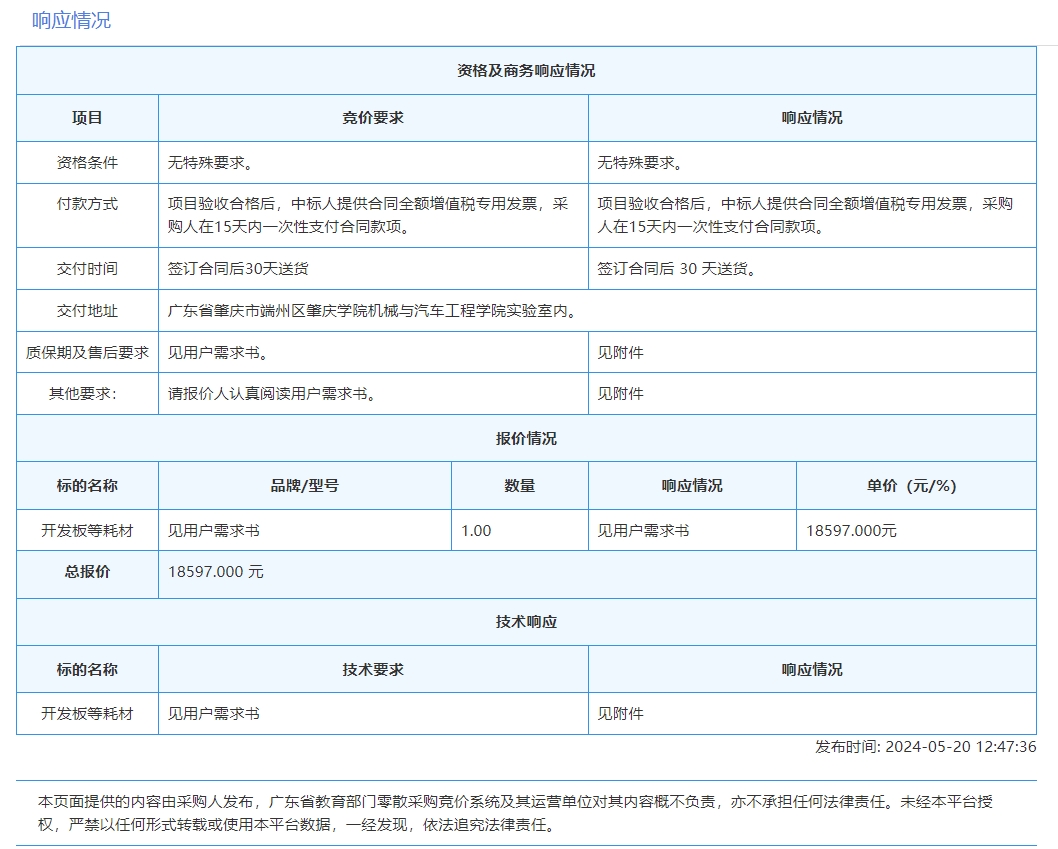Image resolution: width=1058 pixels, height=849 pixels.
Task: Click the 1.00 quantity cell
Action: pyautogui.click(x=476, y=531)
